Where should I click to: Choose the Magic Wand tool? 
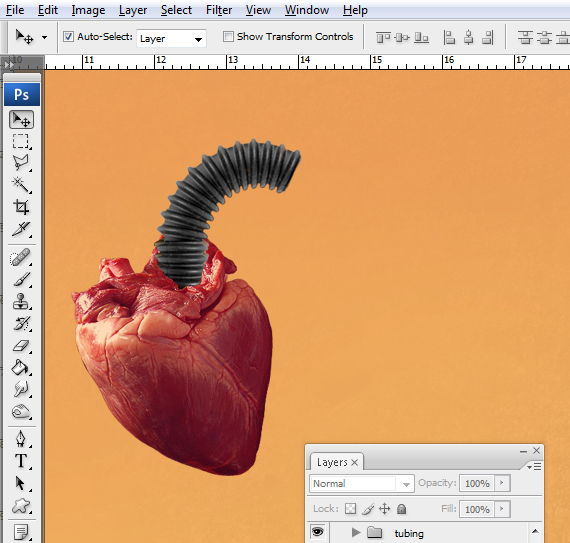tap(21, 185)
